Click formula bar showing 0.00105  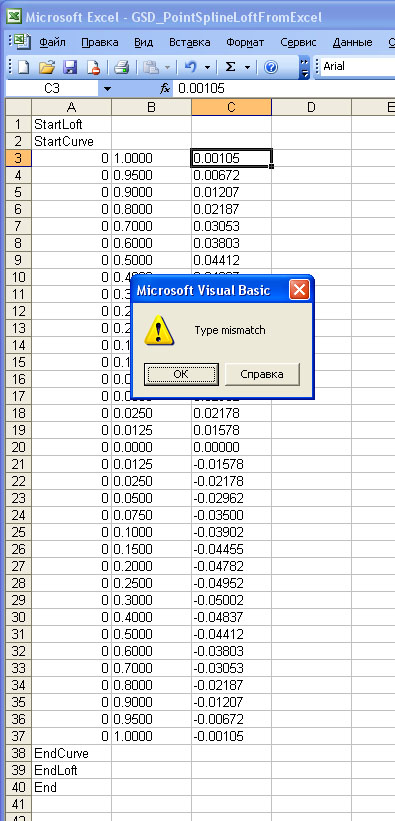coord(286,88)
